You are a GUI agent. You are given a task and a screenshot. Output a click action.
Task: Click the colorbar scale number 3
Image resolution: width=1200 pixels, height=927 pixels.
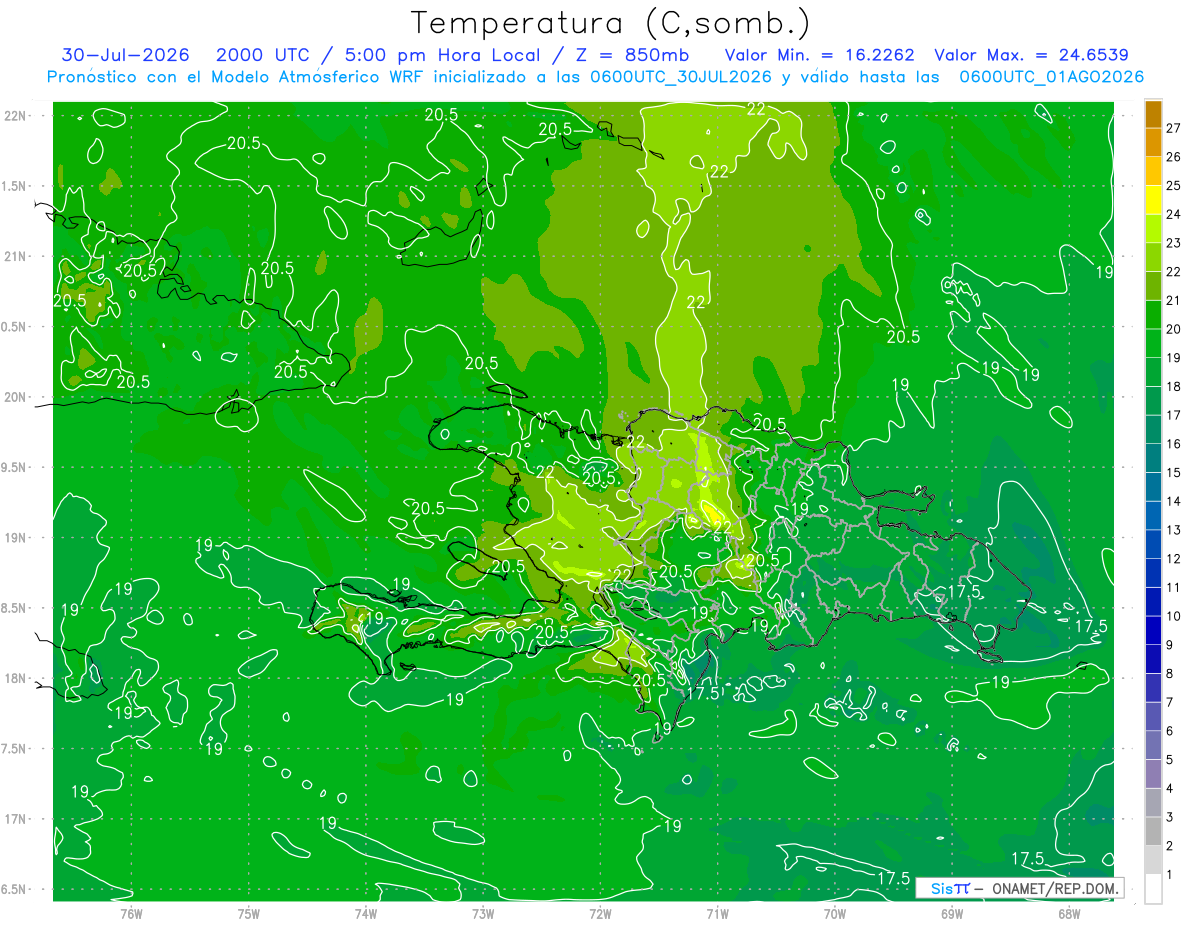point(1169,817)
